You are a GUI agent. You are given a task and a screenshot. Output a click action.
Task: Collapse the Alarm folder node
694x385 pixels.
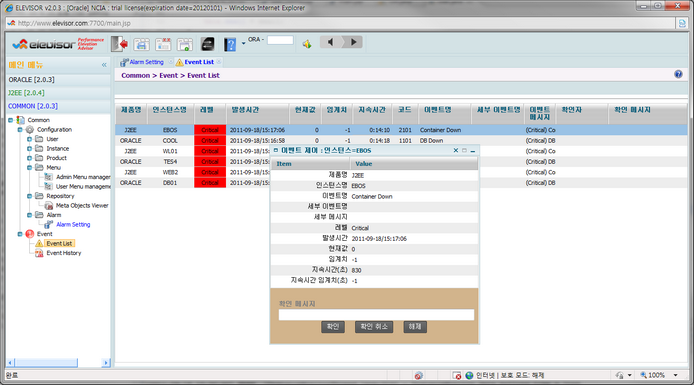(29, 215)
